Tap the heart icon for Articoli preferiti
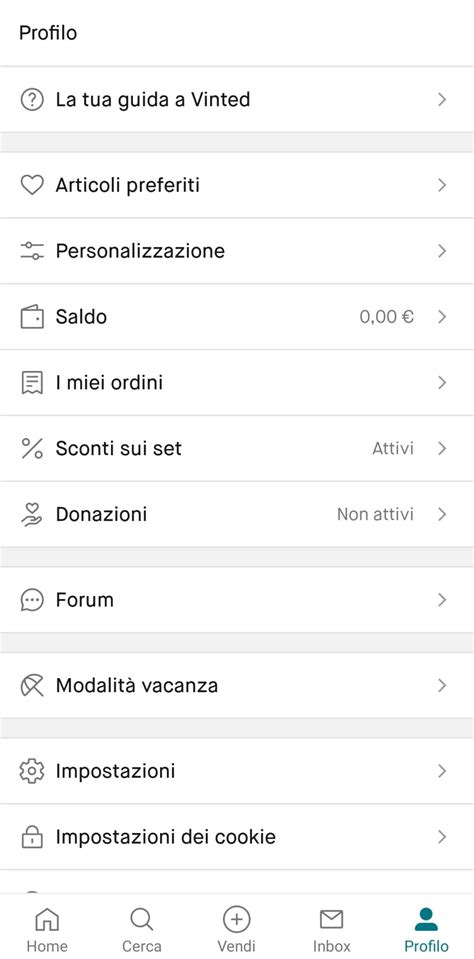474x959 pixels. click(x=32, y=185)
